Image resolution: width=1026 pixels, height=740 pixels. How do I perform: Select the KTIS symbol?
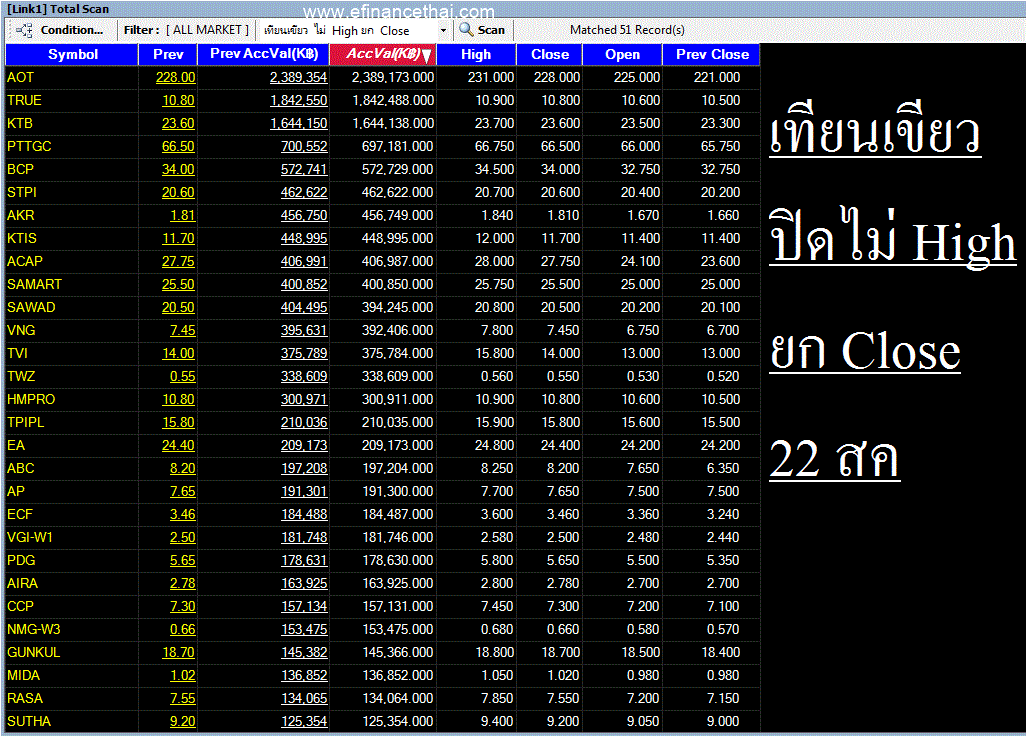(22, 238)
